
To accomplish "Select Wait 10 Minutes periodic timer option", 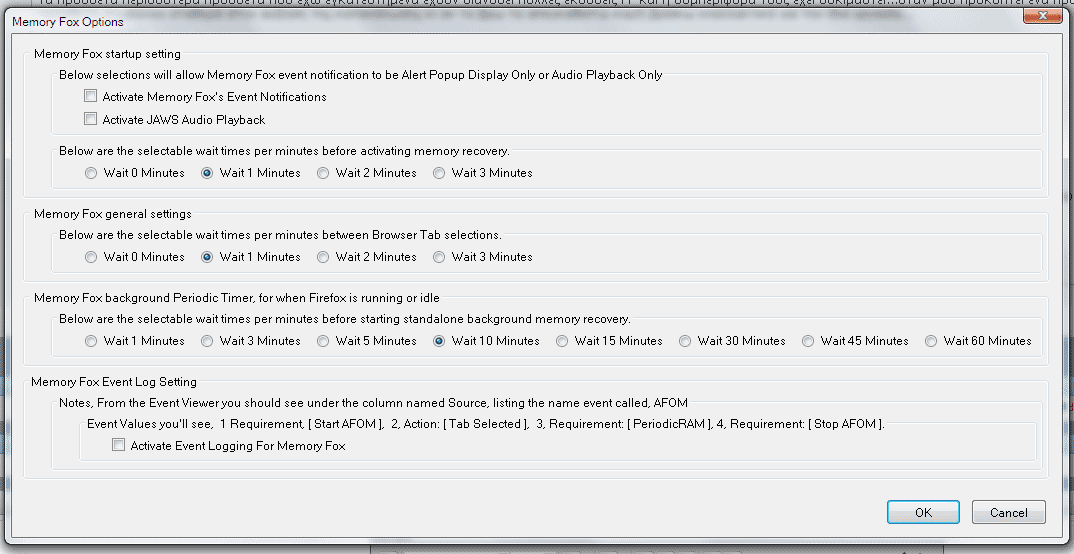I will pos(439,341).
